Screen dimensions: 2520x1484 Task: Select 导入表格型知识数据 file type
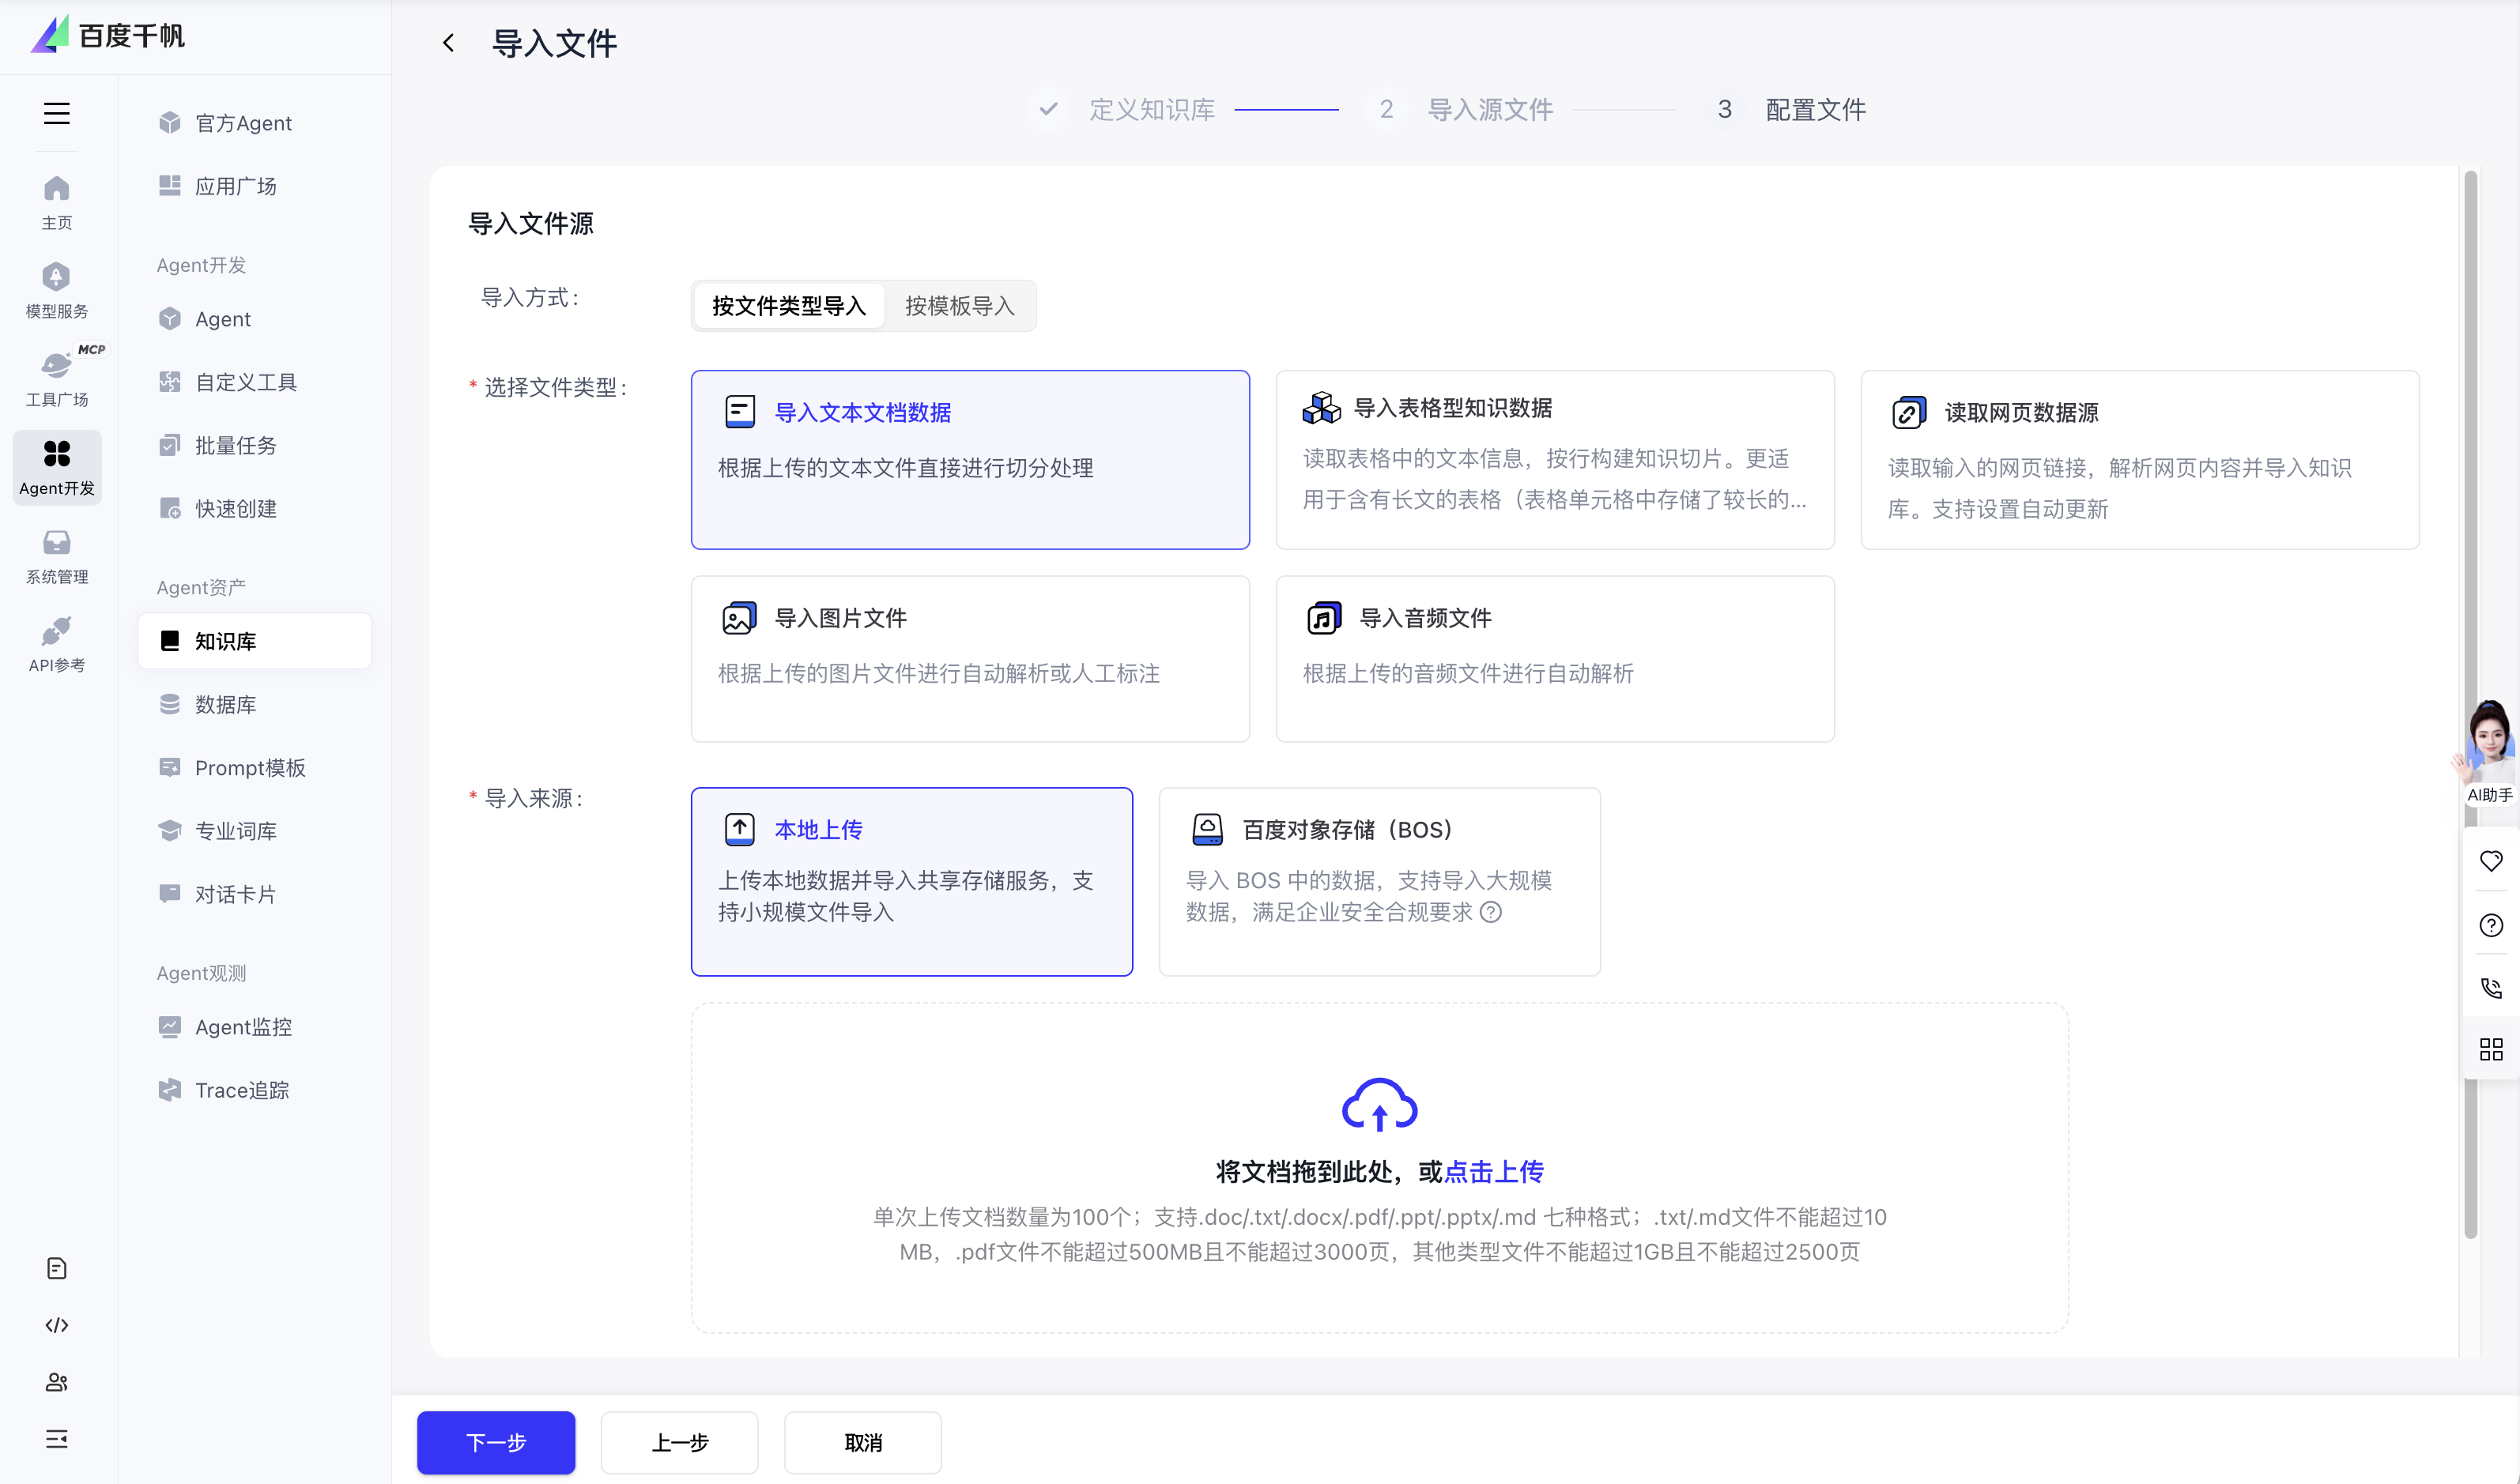pos(1554,460)
